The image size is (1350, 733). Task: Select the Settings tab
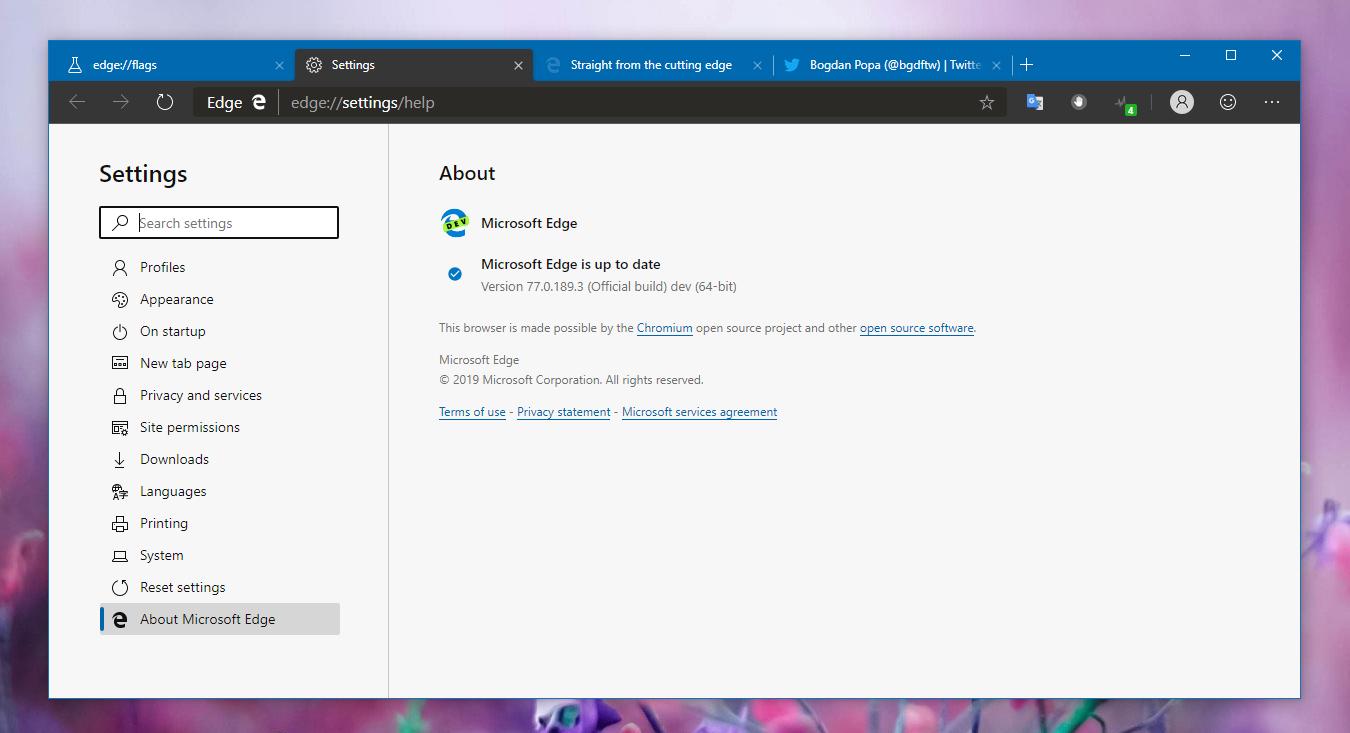pyautogui.click(x=414, y=65)
